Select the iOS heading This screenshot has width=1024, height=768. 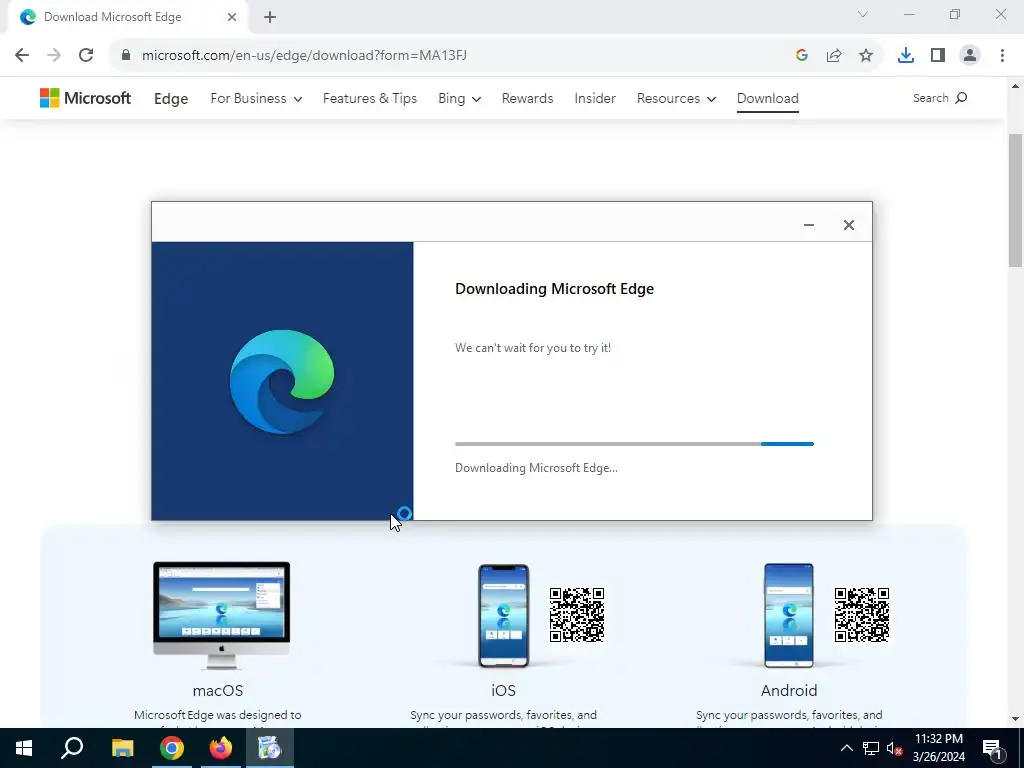click(503, 690)
